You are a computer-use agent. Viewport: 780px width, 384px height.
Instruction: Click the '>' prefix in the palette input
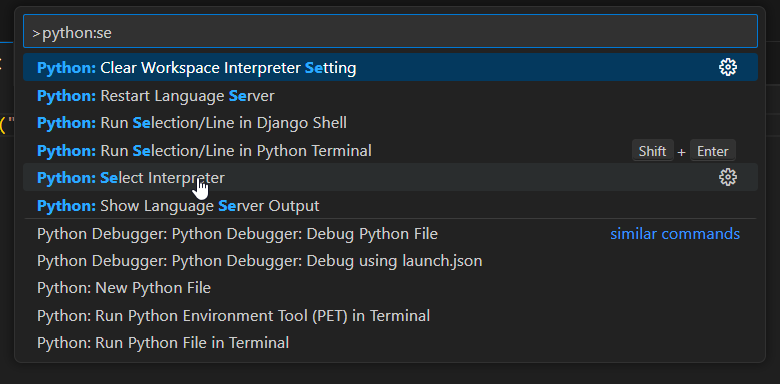click(x=36, y=33)
